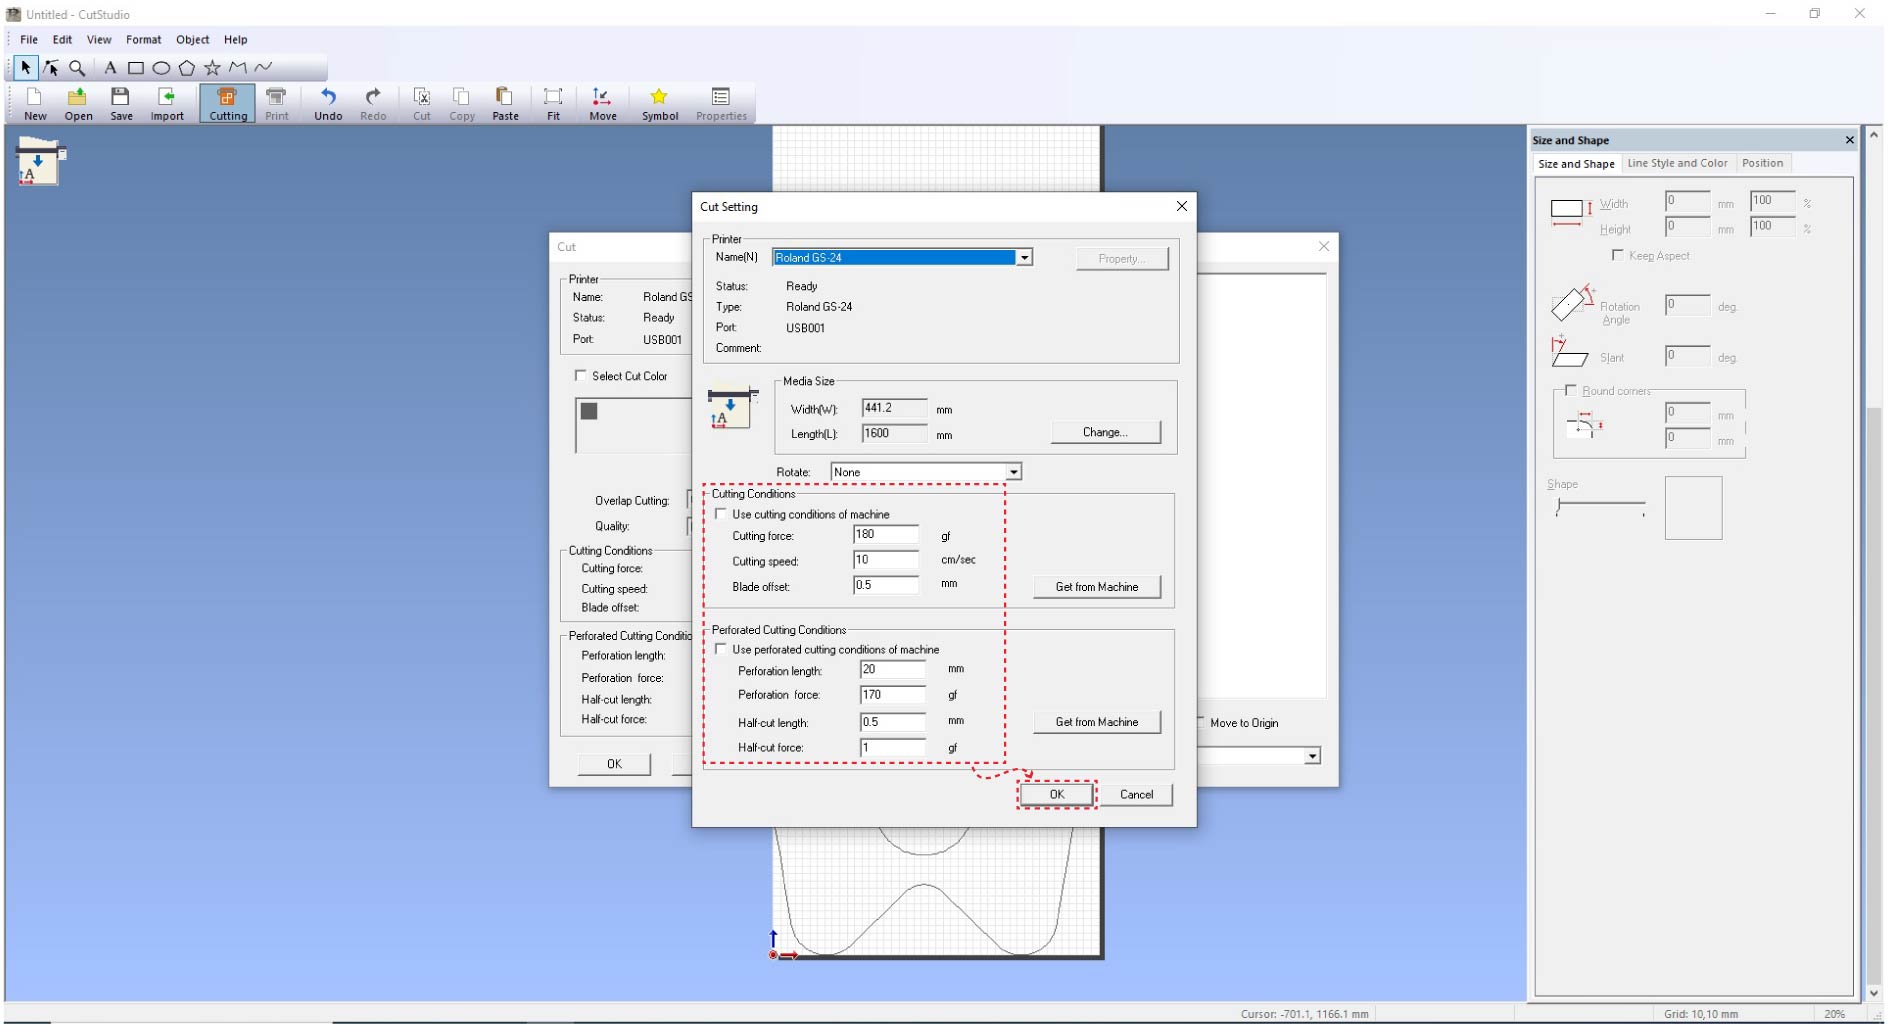Choose the Ellipse drawing tool
This screenshot has width=1889, height=1028.
pos(161,68)
